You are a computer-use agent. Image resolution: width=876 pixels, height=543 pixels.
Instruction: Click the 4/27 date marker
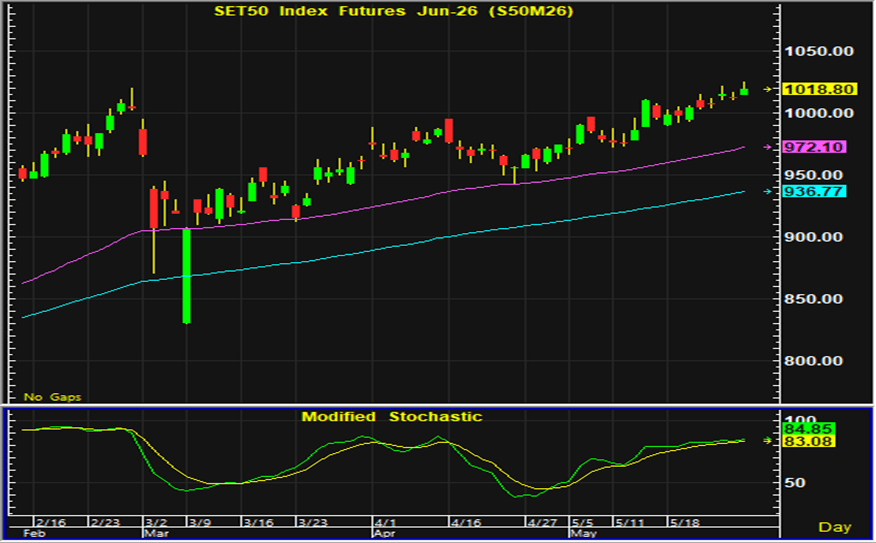[x=542, y=523]
